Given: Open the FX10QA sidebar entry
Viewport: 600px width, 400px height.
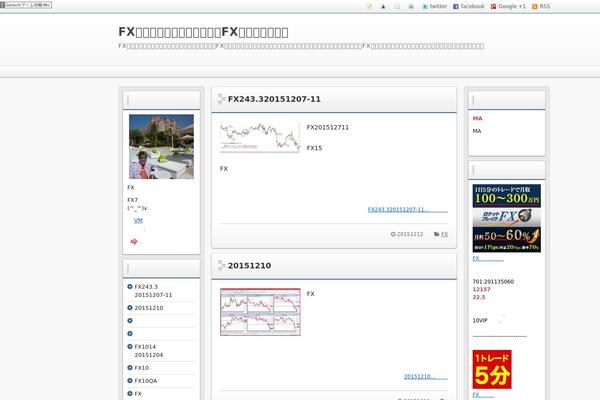Looking at the screenshot, I should click(146, 381).
